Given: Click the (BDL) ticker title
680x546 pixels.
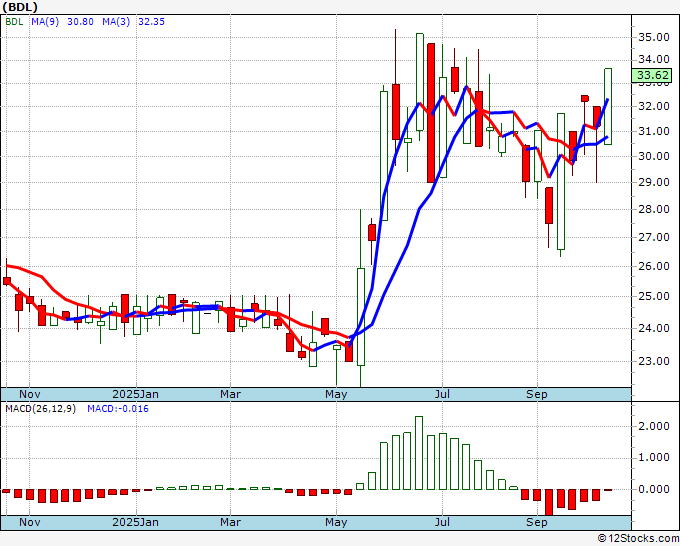Looking at the screenshot, I should click(x=24, y=8).
